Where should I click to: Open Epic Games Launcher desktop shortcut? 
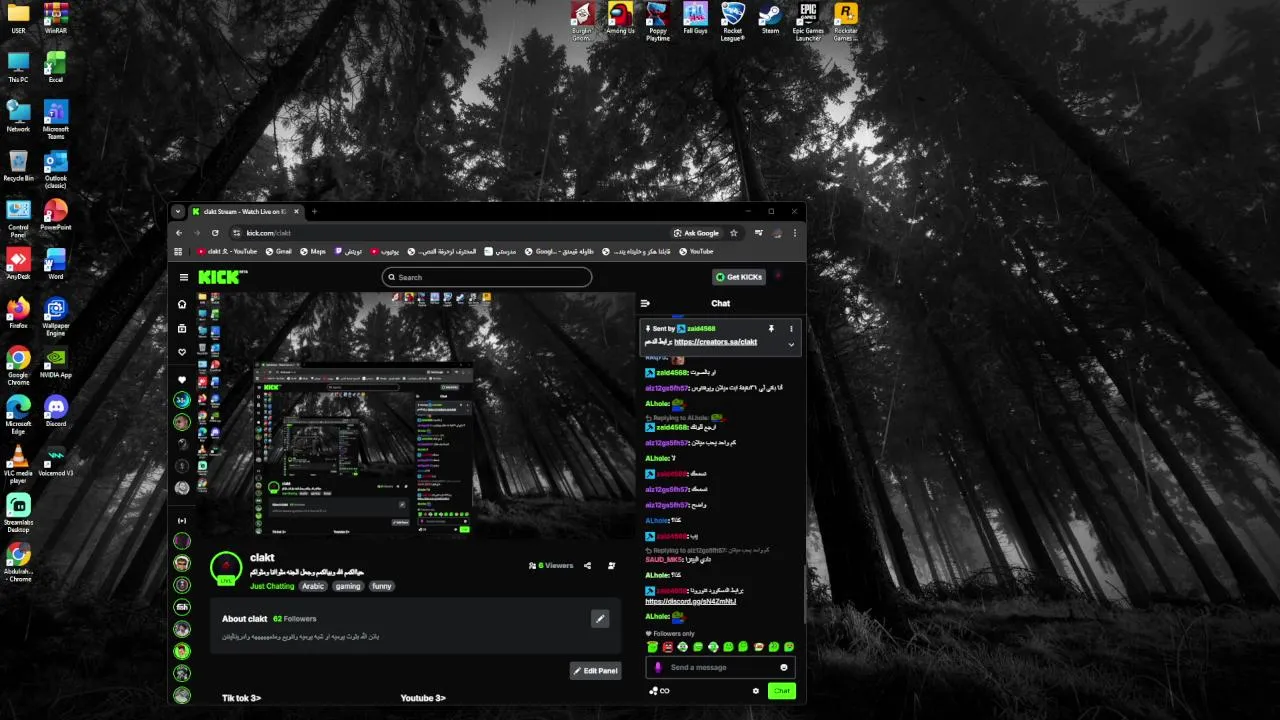click(808, 21)
